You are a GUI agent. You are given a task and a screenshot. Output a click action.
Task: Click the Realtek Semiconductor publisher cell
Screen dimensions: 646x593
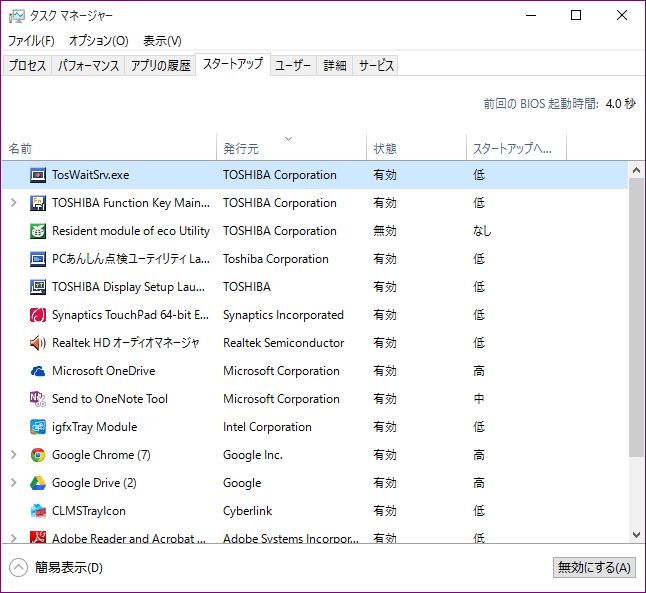pyautogui.click(x=283, y=343)
